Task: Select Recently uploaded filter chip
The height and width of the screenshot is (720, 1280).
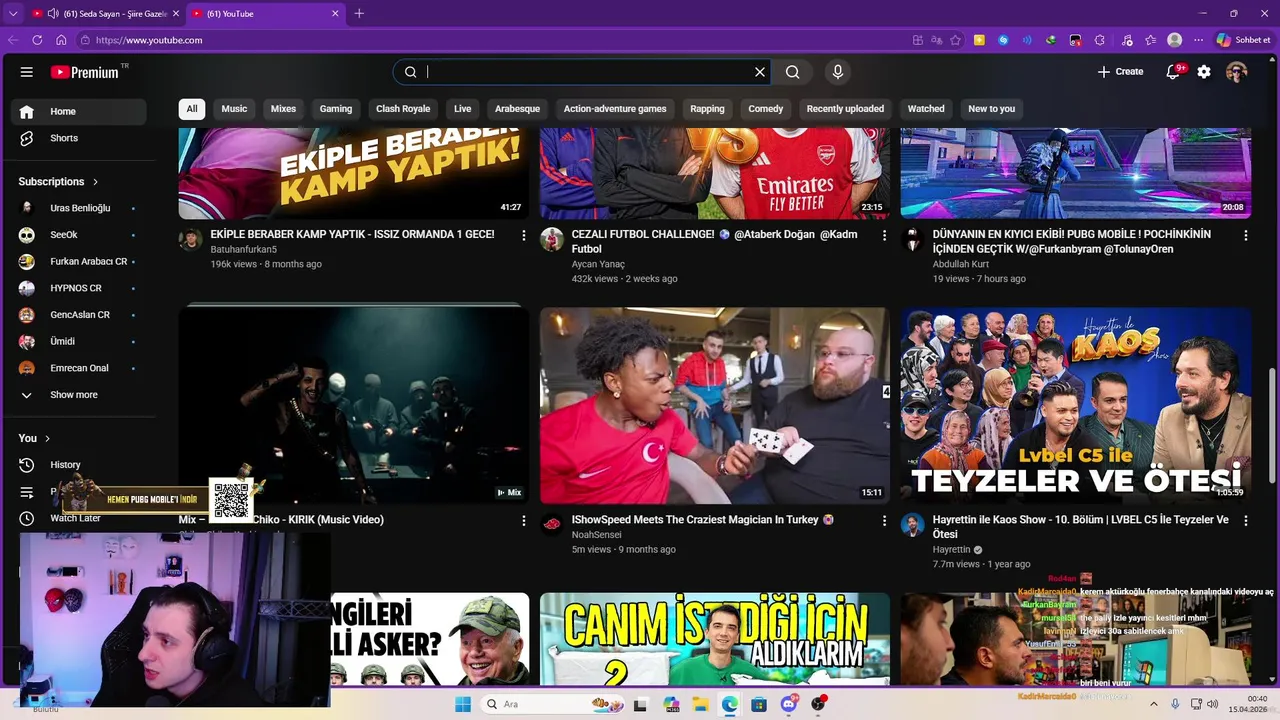Action: (845, 109)
